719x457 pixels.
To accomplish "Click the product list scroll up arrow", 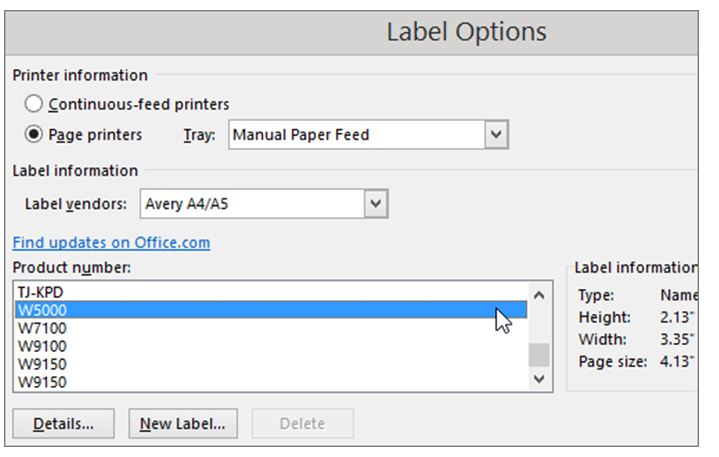I will tap(539, 295).
